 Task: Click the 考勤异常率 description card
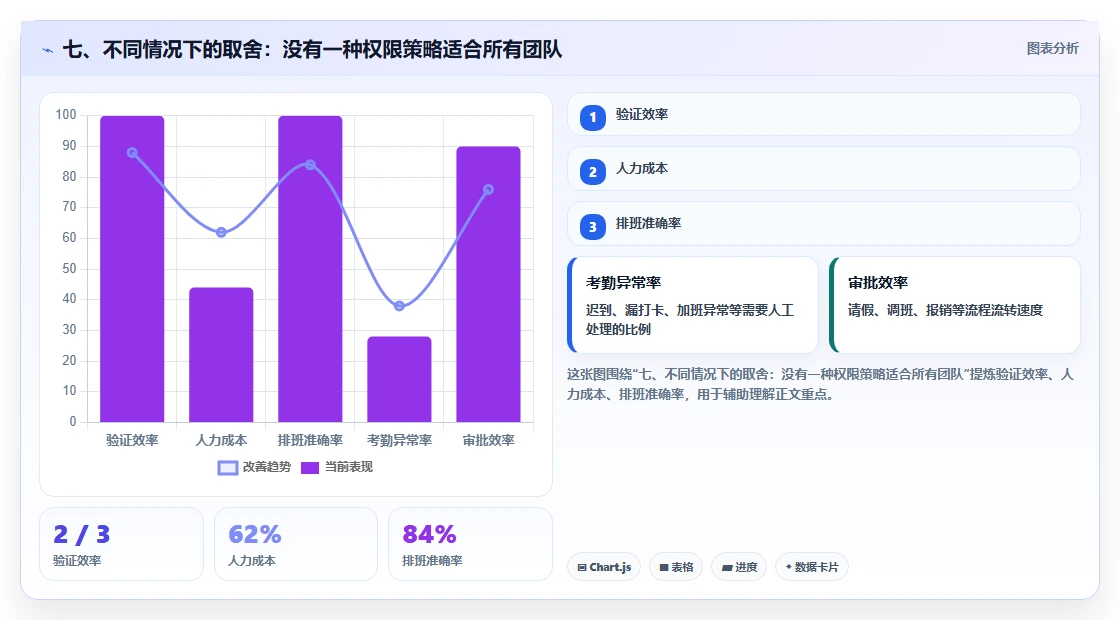pos(693,305)
